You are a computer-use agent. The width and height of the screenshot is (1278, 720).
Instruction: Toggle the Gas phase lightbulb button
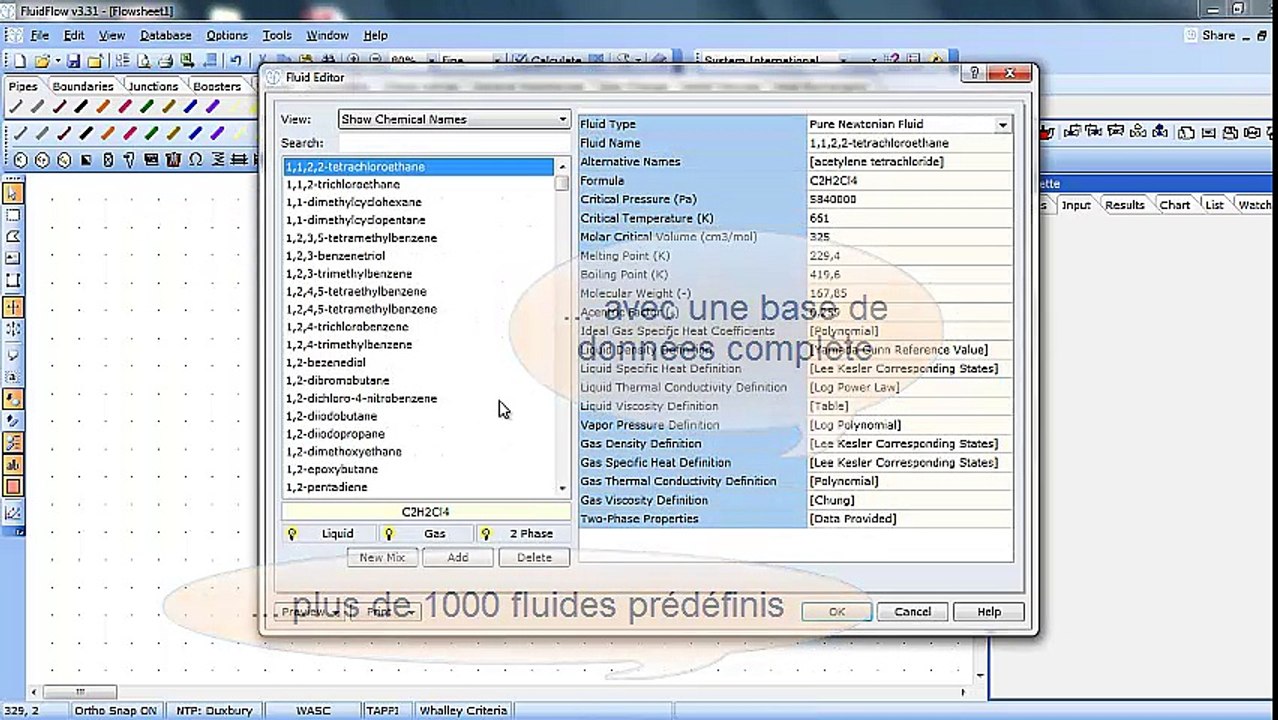(x=422, y=534)
